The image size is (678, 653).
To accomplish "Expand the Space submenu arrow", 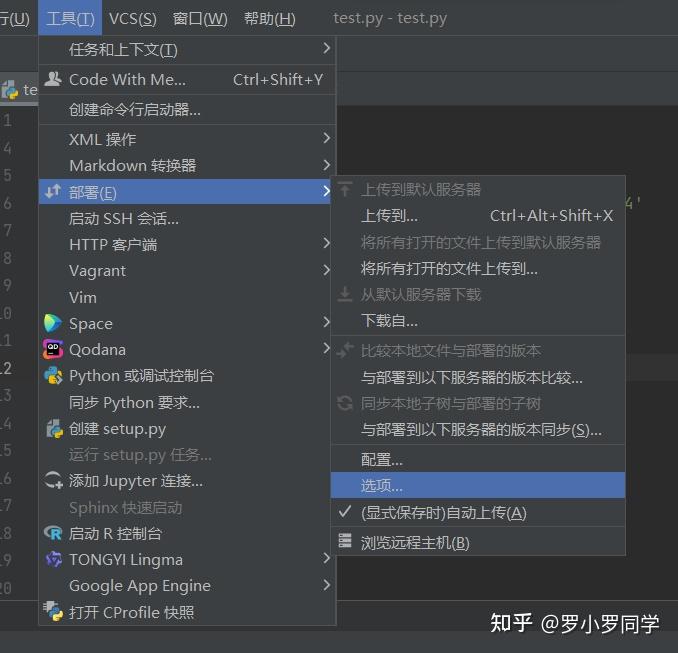I will click(326, 322).
